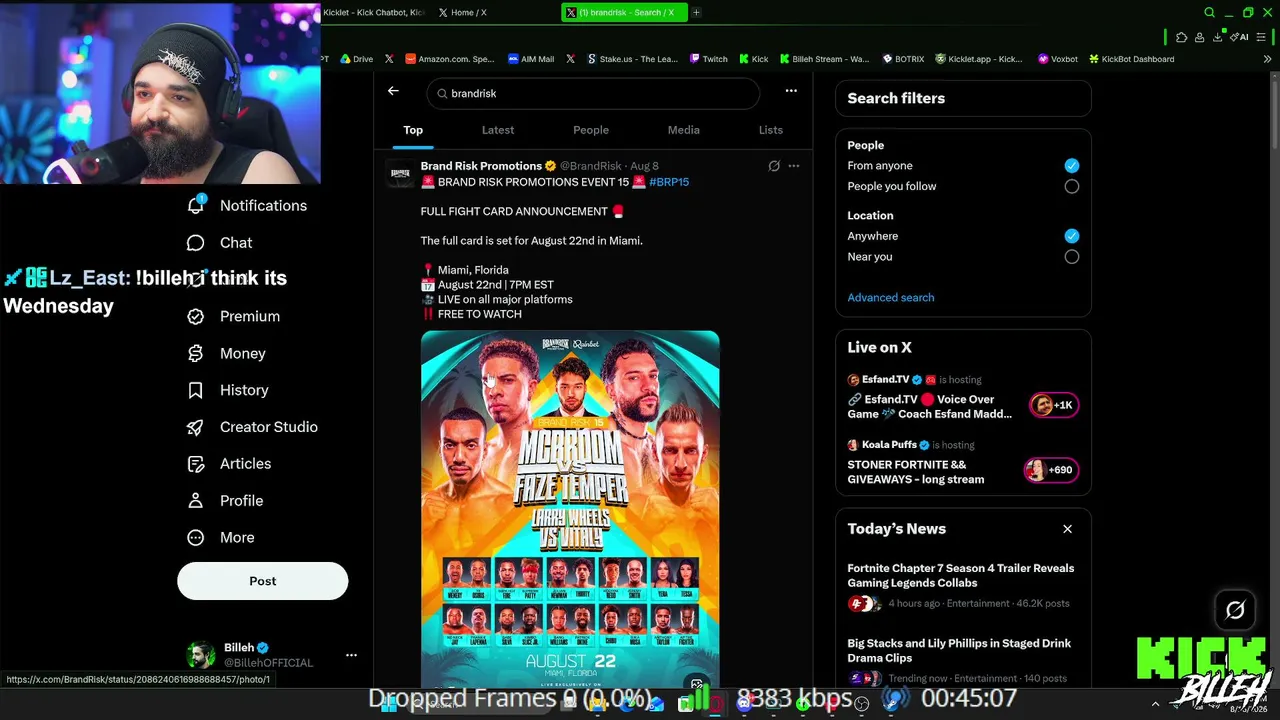The width and height of the screenshot is (1280, 720).
Task: Switch to the Top search tab
Action: click(413, 130)
